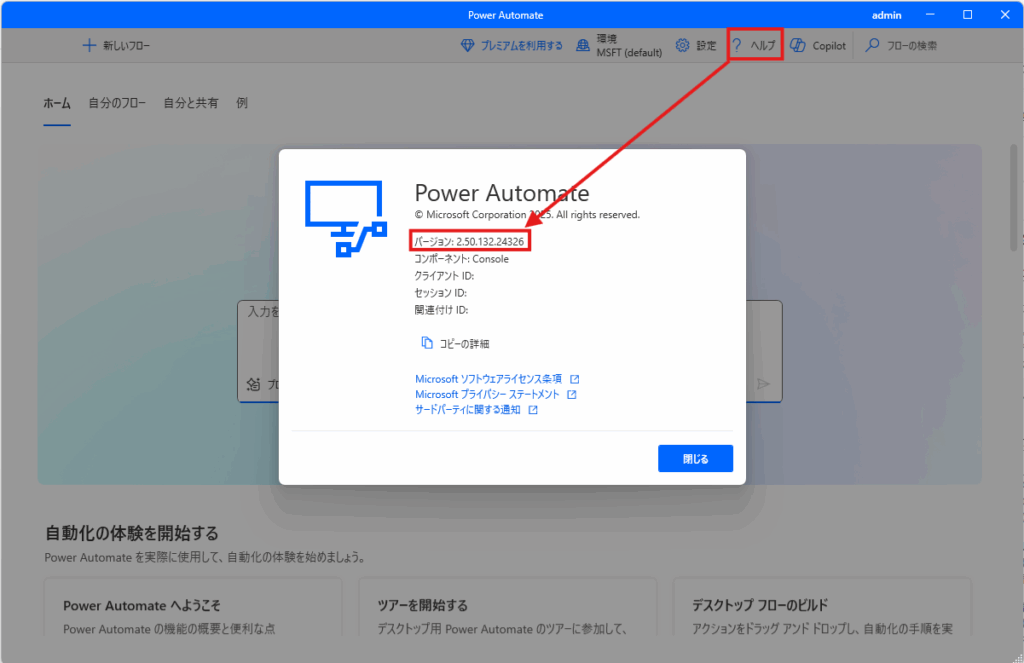The width and height of the screenshot is (1024, 663).
Task: Switch to the 例 tab
Action: 242,103
